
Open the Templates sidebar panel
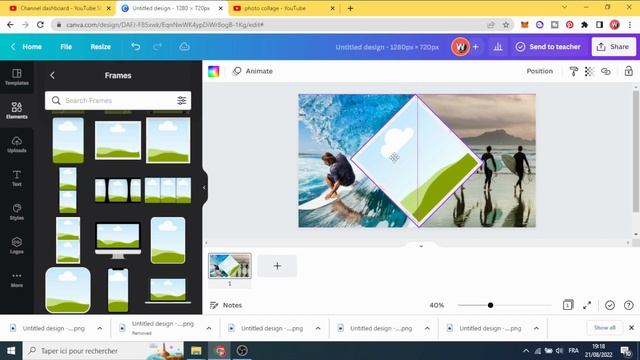[17, 77]
